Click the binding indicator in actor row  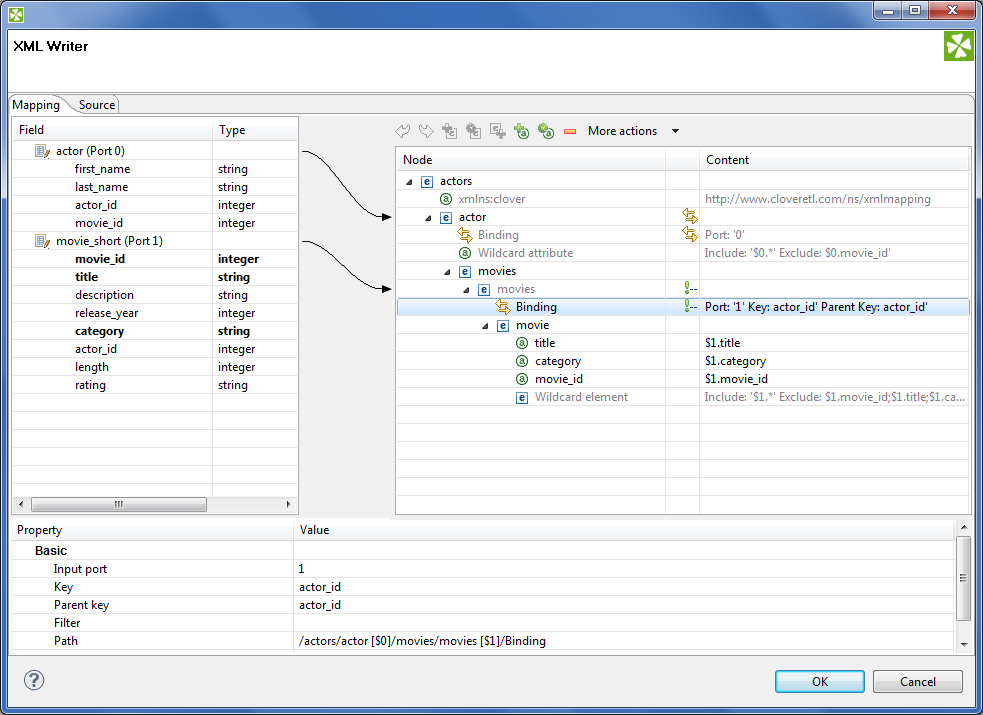coord(690,217)
